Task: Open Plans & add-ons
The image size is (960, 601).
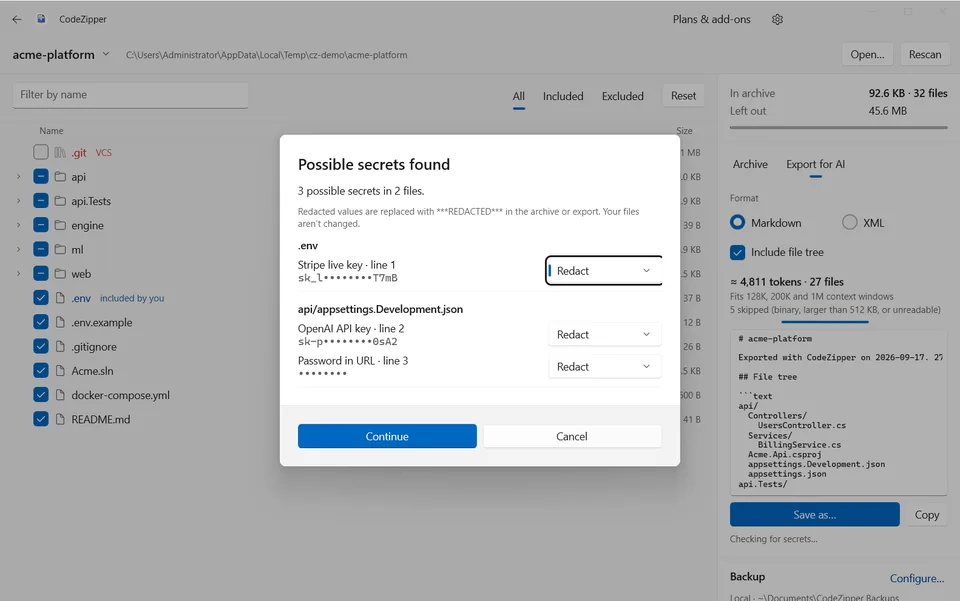Action: coord(711,19)
